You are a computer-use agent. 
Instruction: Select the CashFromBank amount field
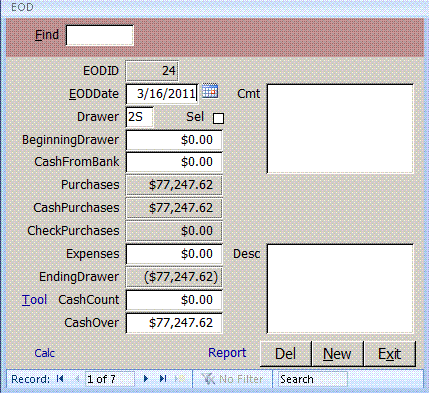click(174, 162)
